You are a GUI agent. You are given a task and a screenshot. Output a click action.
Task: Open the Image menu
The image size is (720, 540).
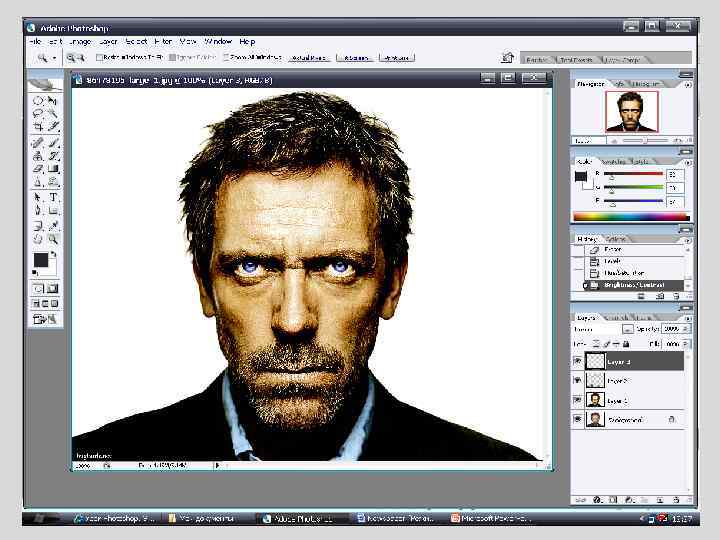pos(80,41)
